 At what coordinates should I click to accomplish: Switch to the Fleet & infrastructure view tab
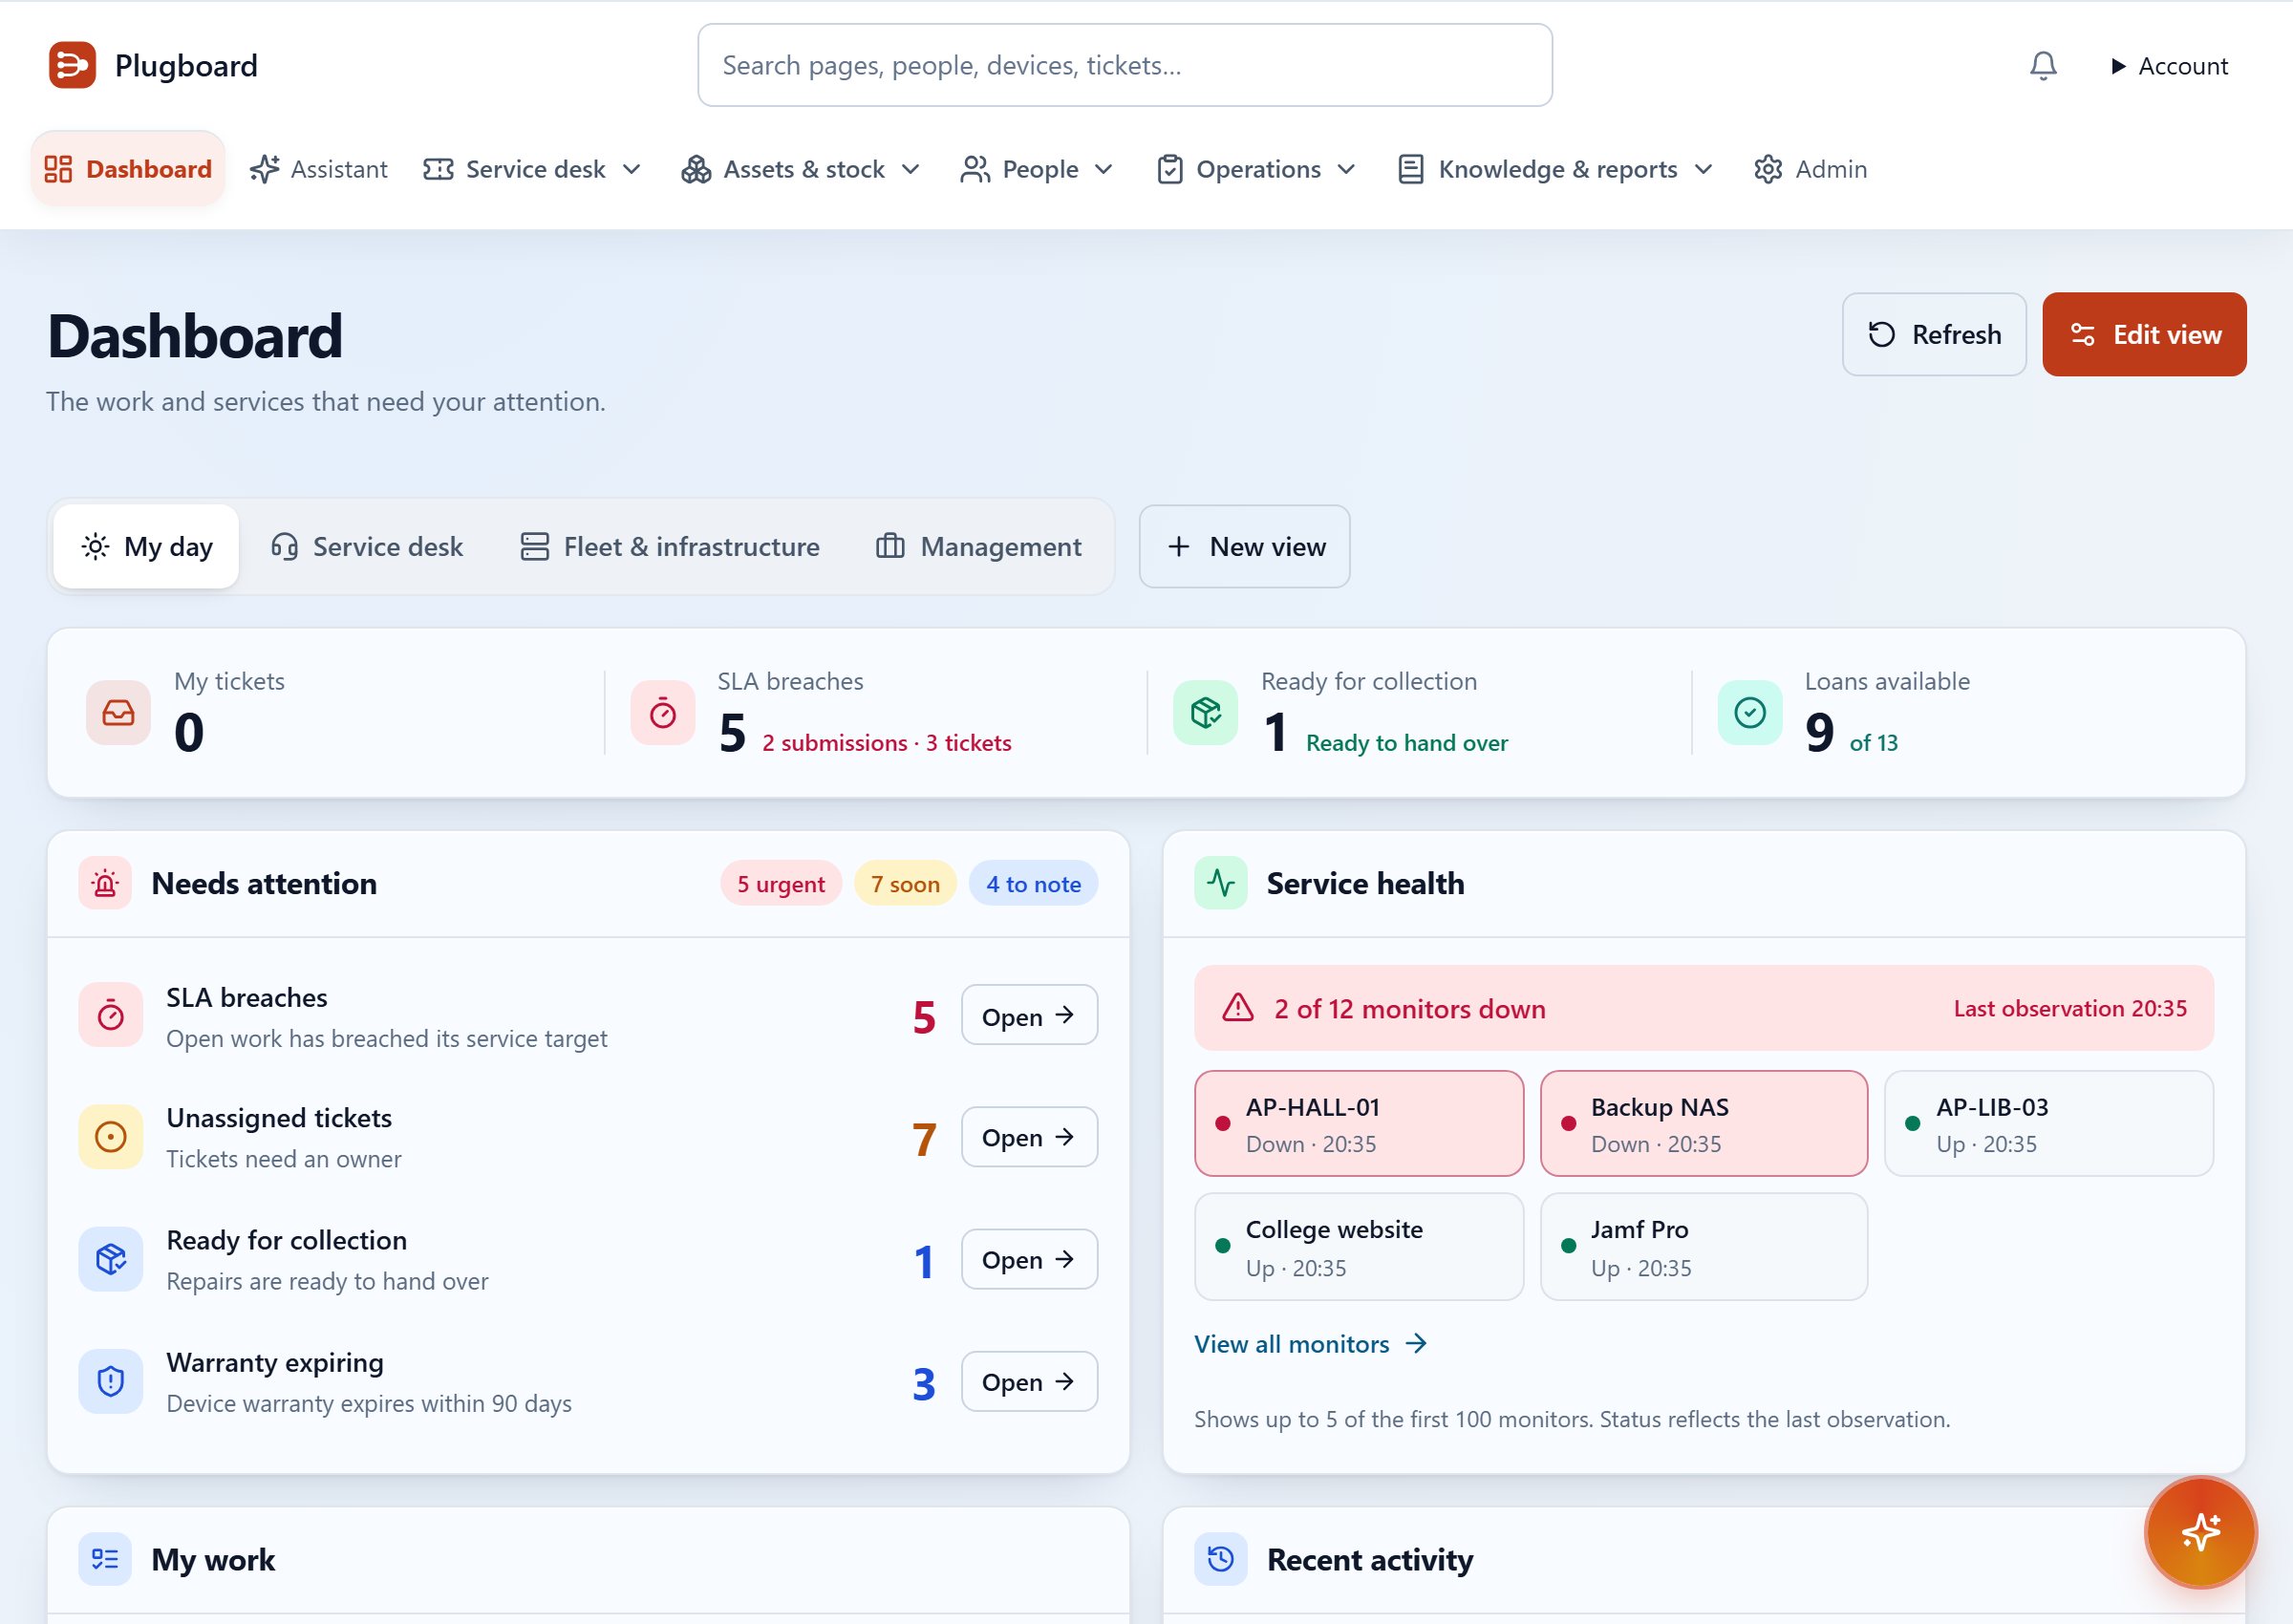(670, 547)
